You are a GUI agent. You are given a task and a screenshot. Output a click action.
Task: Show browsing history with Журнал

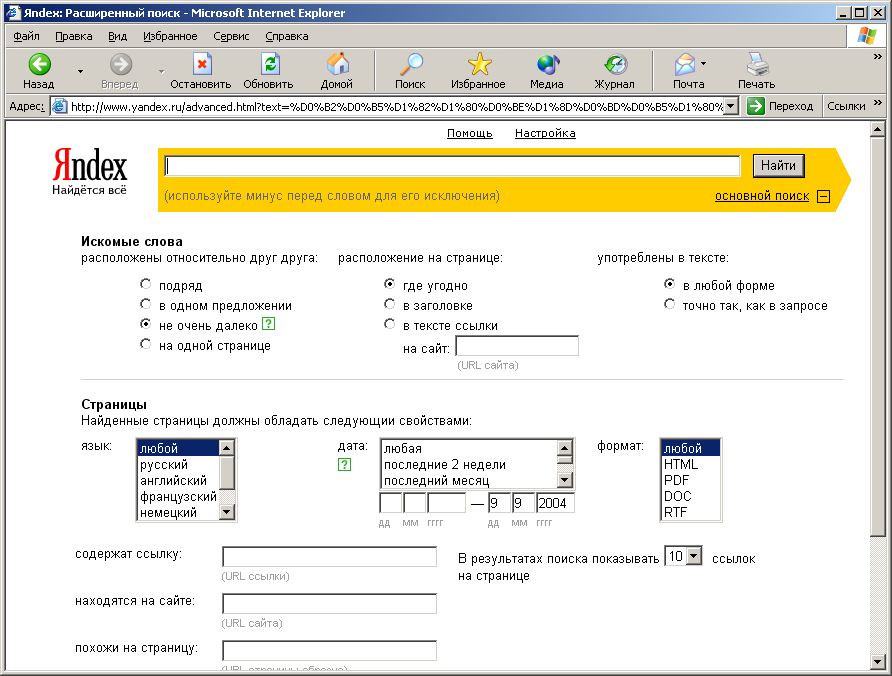[614, 71]
